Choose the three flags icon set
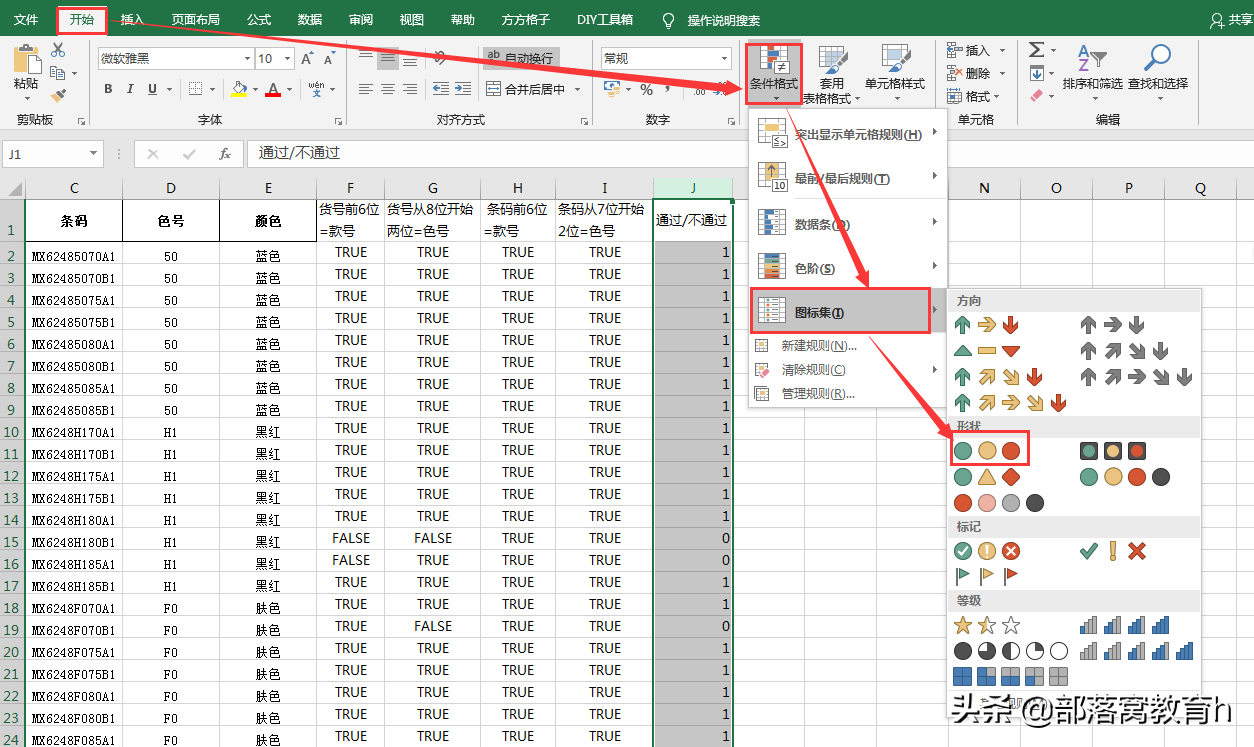The width and height of the screenshot is (1254, 747). [986, 576]
